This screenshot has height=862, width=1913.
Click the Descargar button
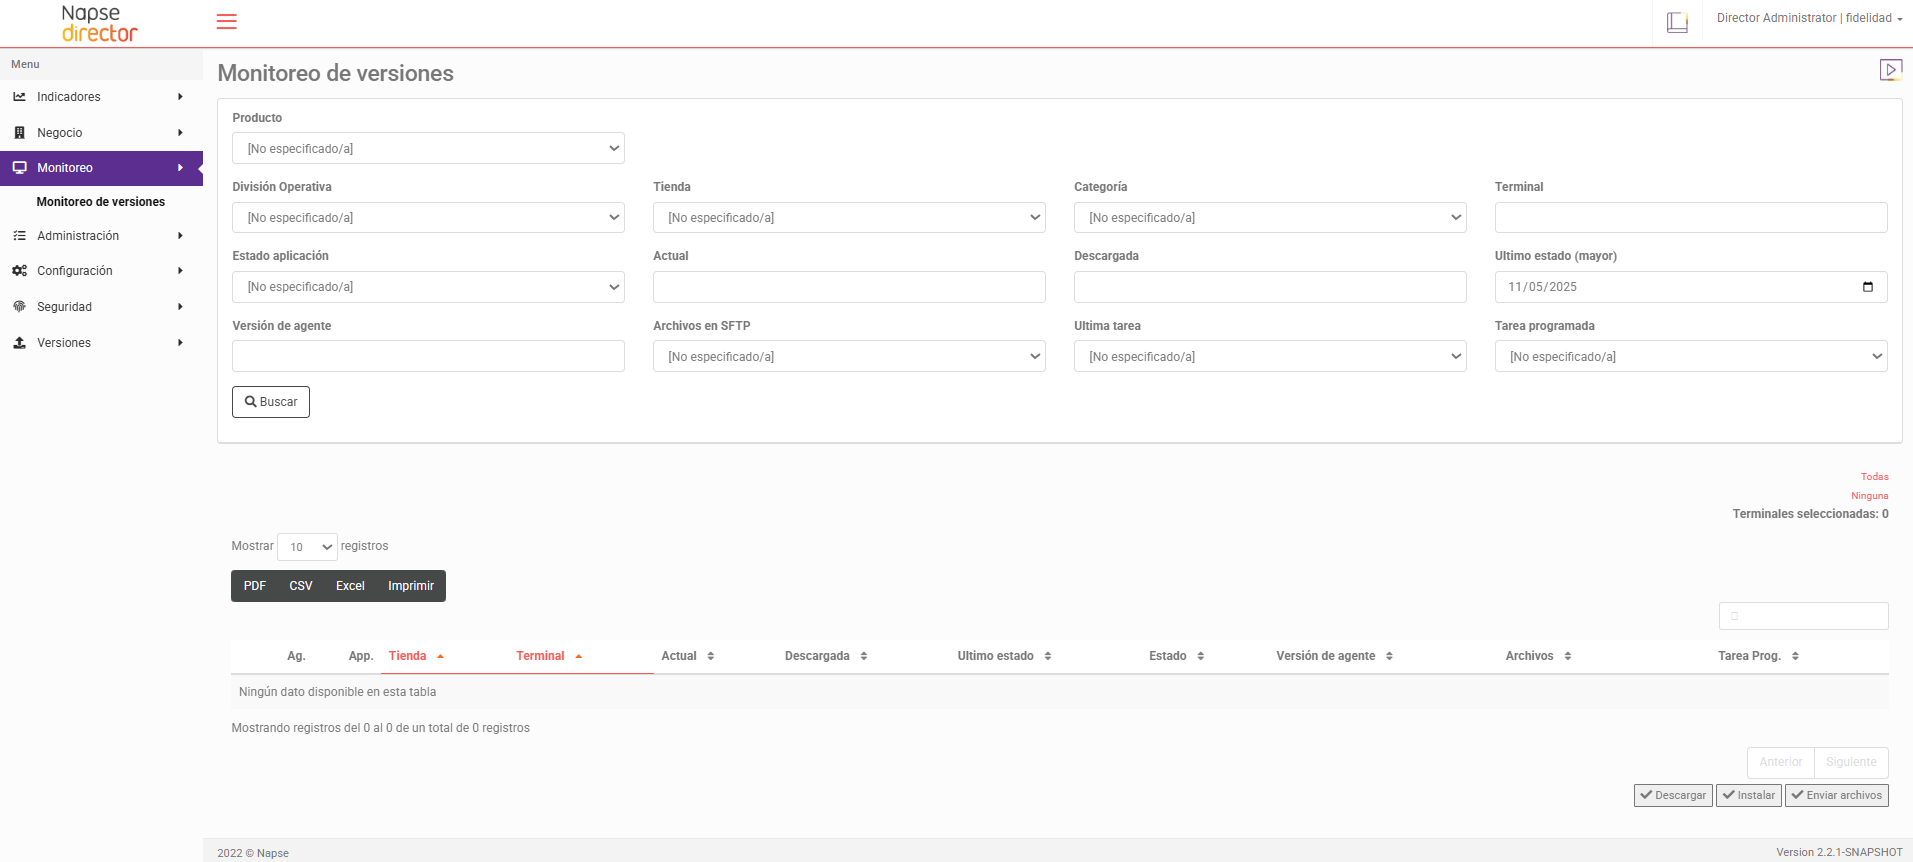(1673, 796)
